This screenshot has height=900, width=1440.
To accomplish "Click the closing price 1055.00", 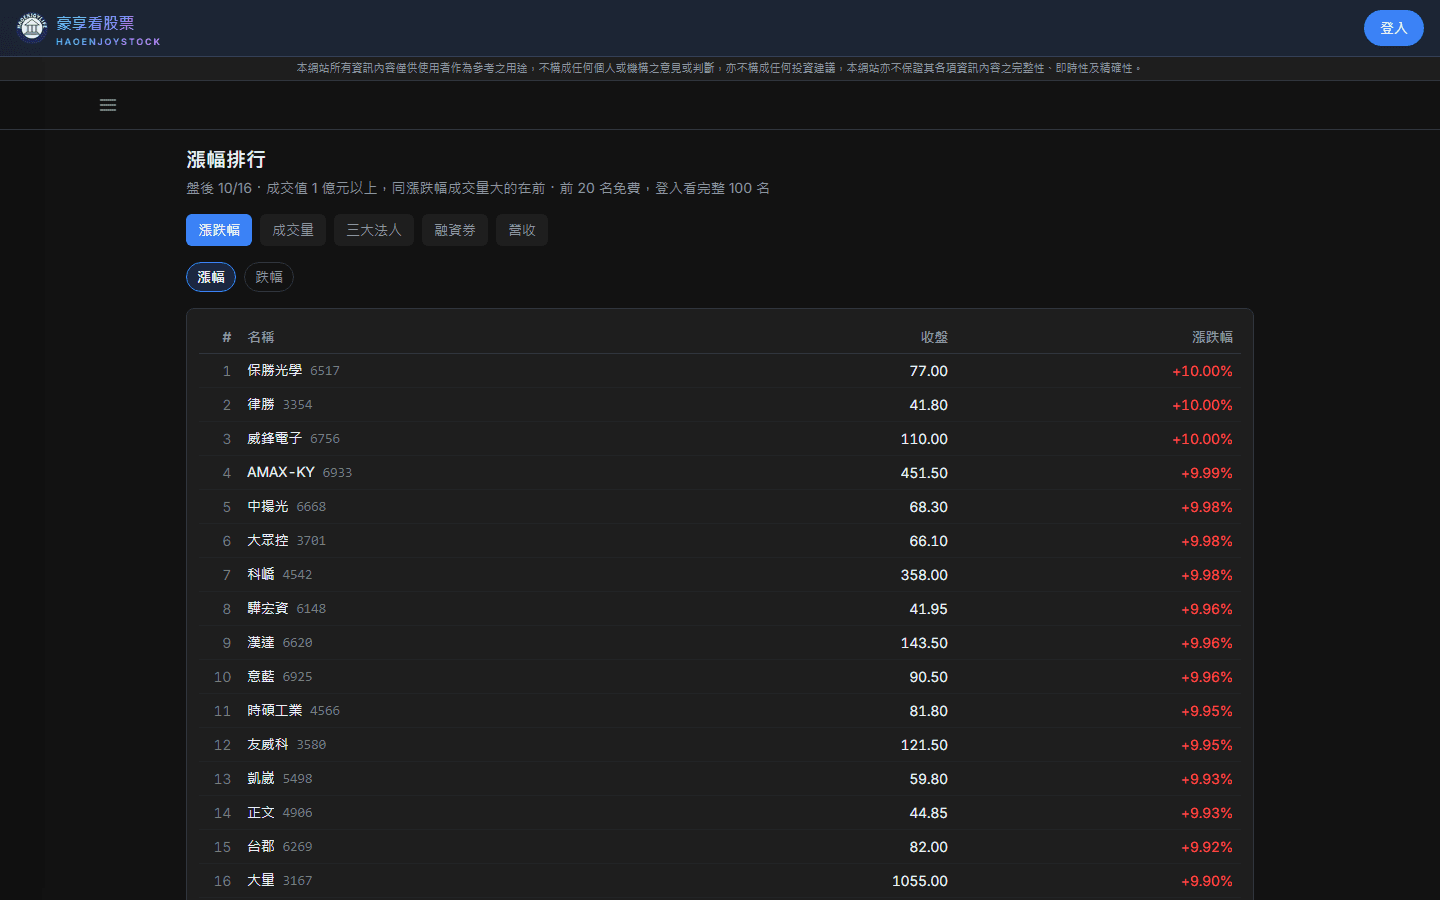I will [920, 881].
